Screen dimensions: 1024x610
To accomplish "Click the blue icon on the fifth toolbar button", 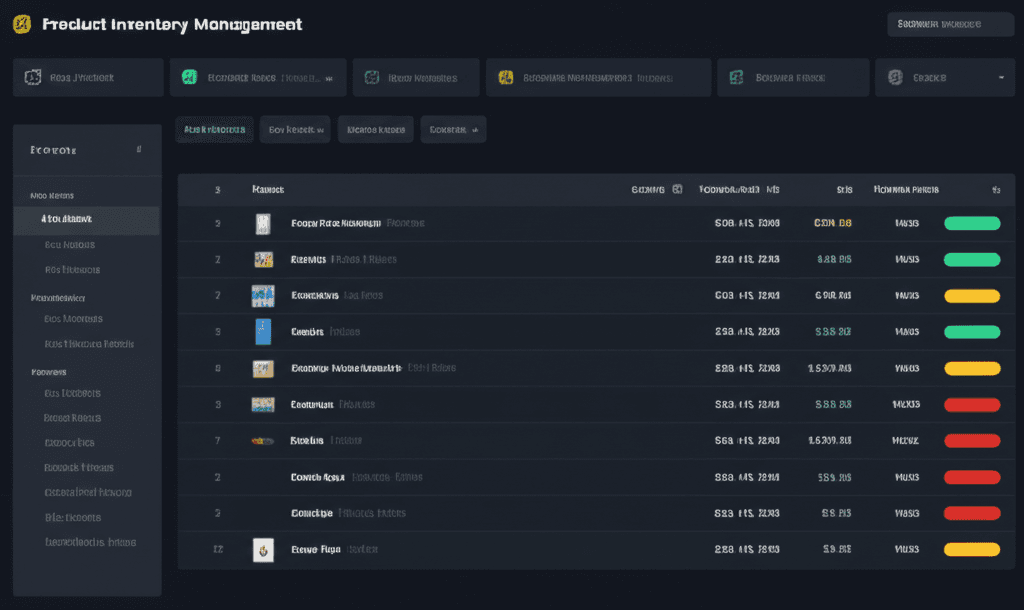I will point(737,78).
